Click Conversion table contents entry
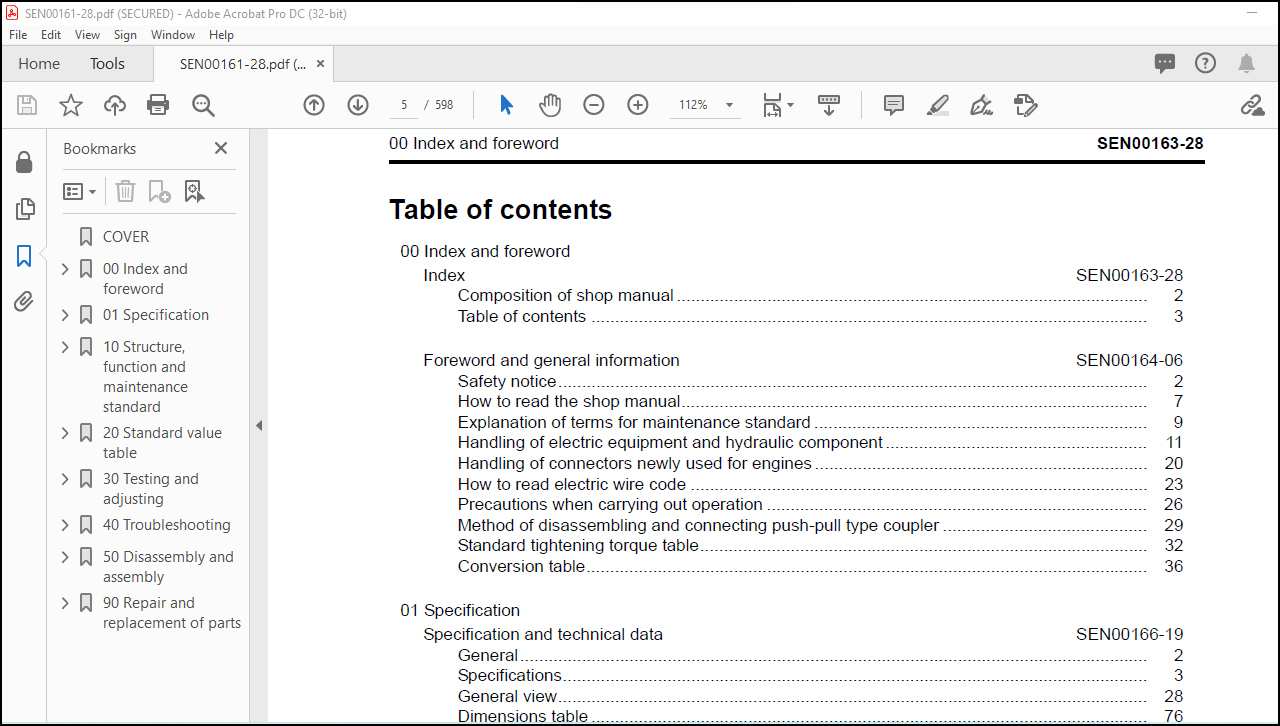The width and height of the screenshot is (1280, 726). [x=521, y=566]
